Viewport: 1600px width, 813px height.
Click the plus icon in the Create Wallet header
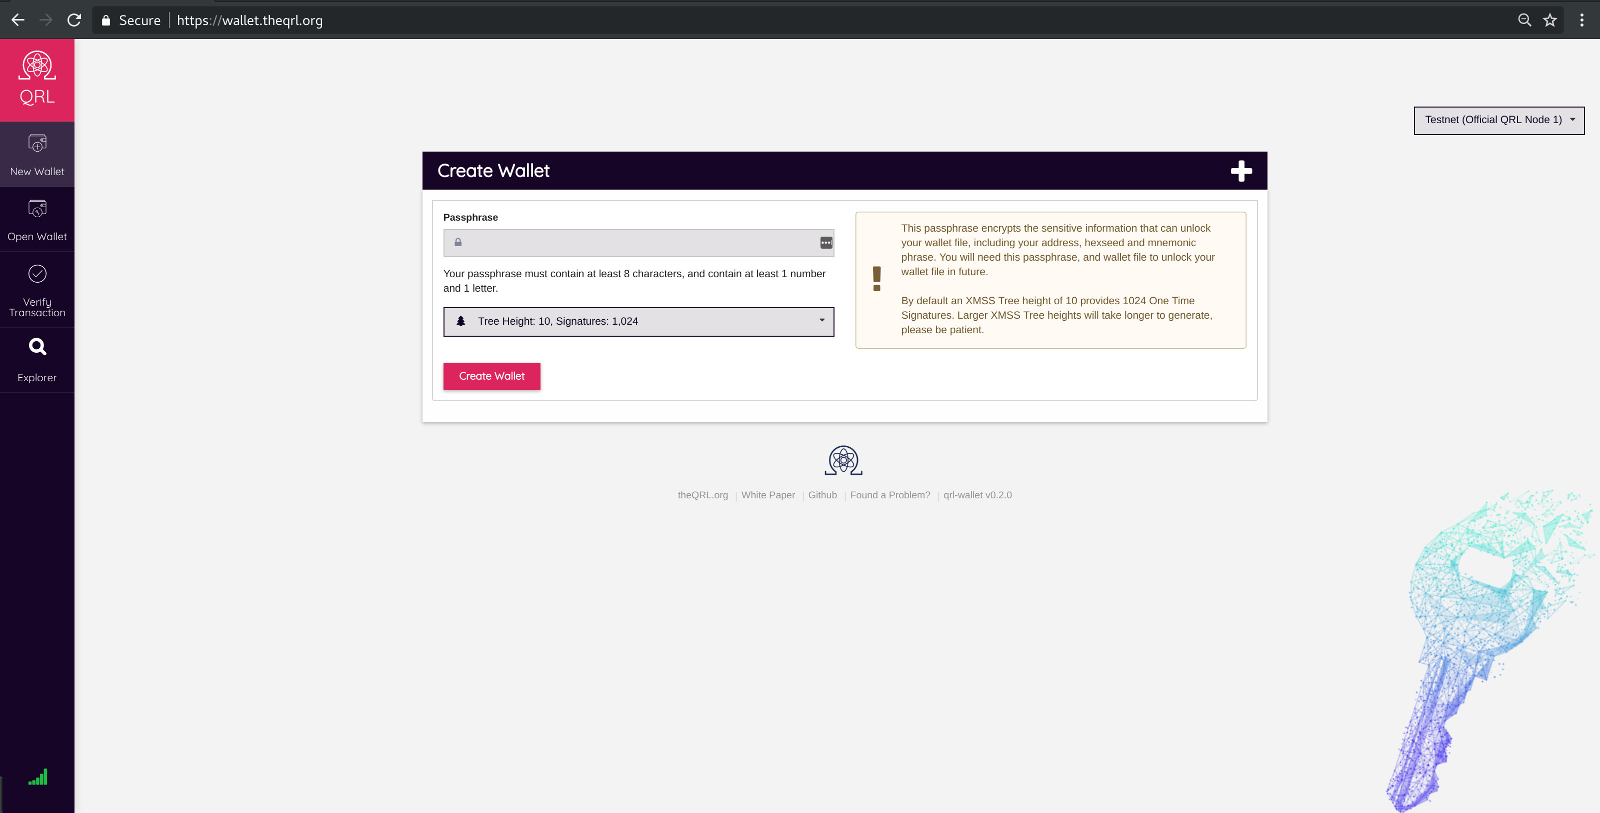click(x=1241, y=171)
